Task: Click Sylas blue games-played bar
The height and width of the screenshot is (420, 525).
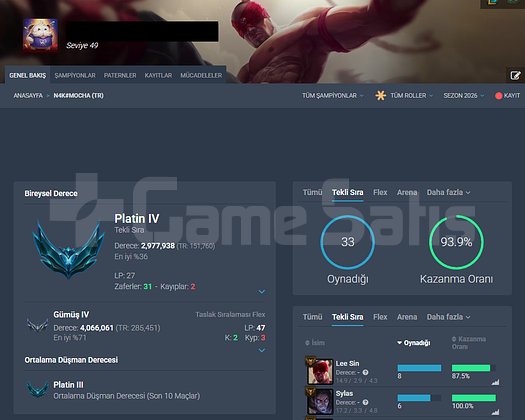Action: click(414, 398)
